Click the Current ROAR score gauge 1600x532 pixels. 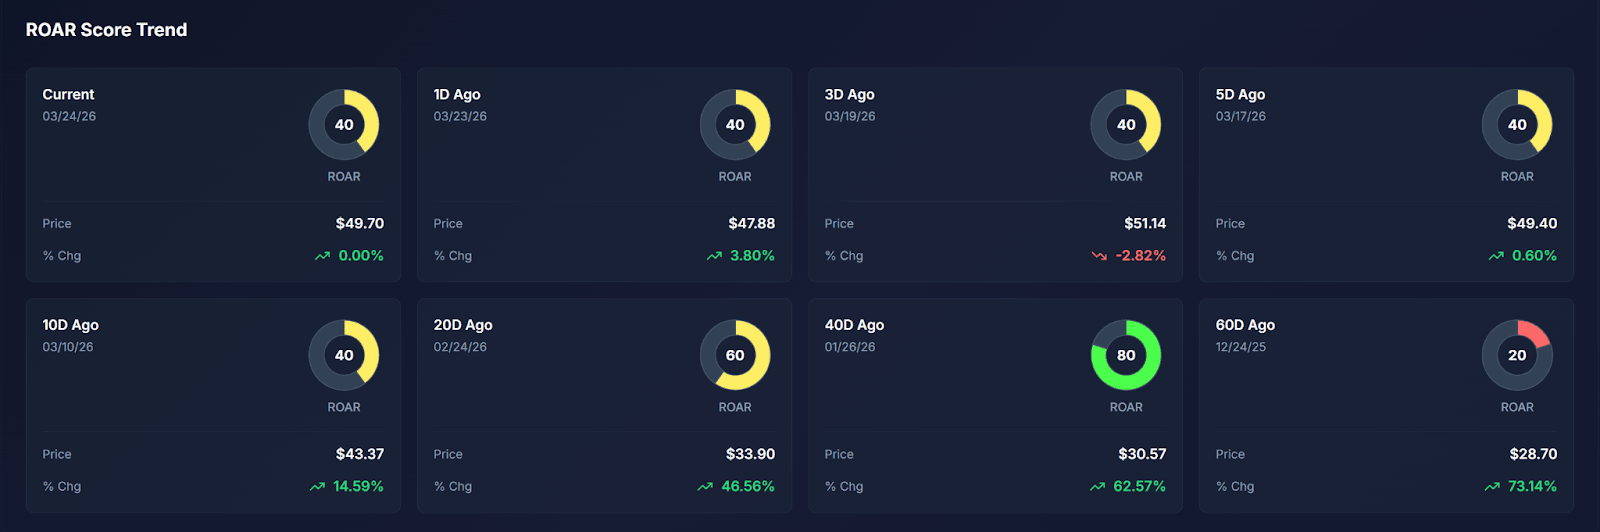point(344,125)
